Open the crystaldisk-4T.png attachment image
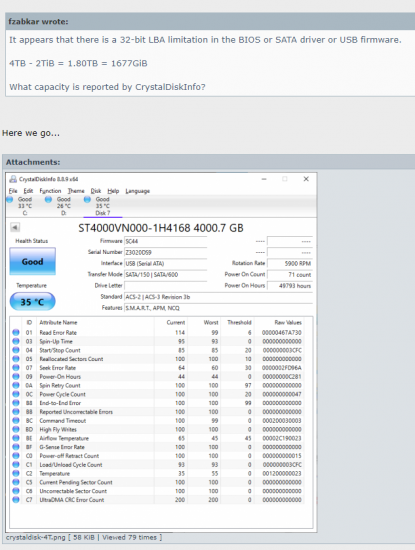 click(x=161, y=352)
